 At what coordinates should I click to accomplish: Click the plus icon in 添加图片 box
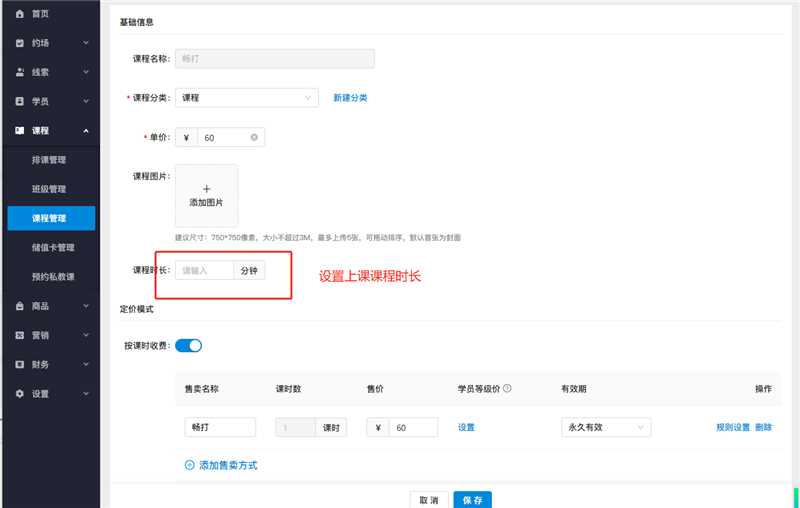click(206, 189)
